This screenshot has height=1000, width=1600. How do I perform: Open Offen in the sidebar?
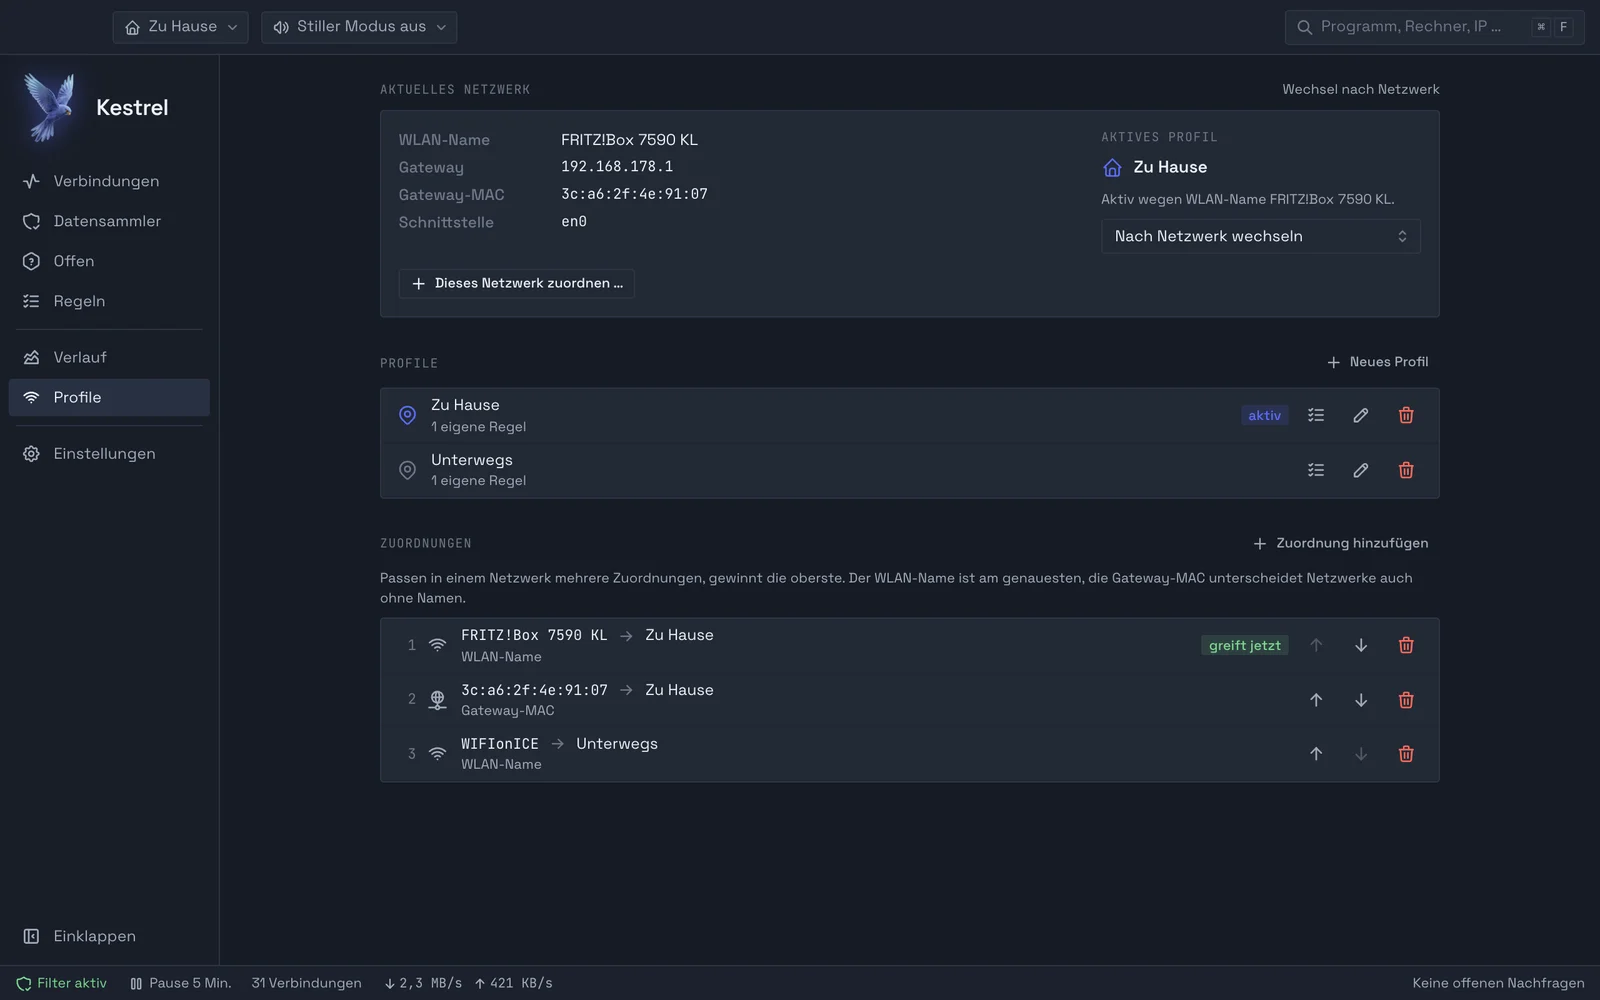[x=109, y=261]
